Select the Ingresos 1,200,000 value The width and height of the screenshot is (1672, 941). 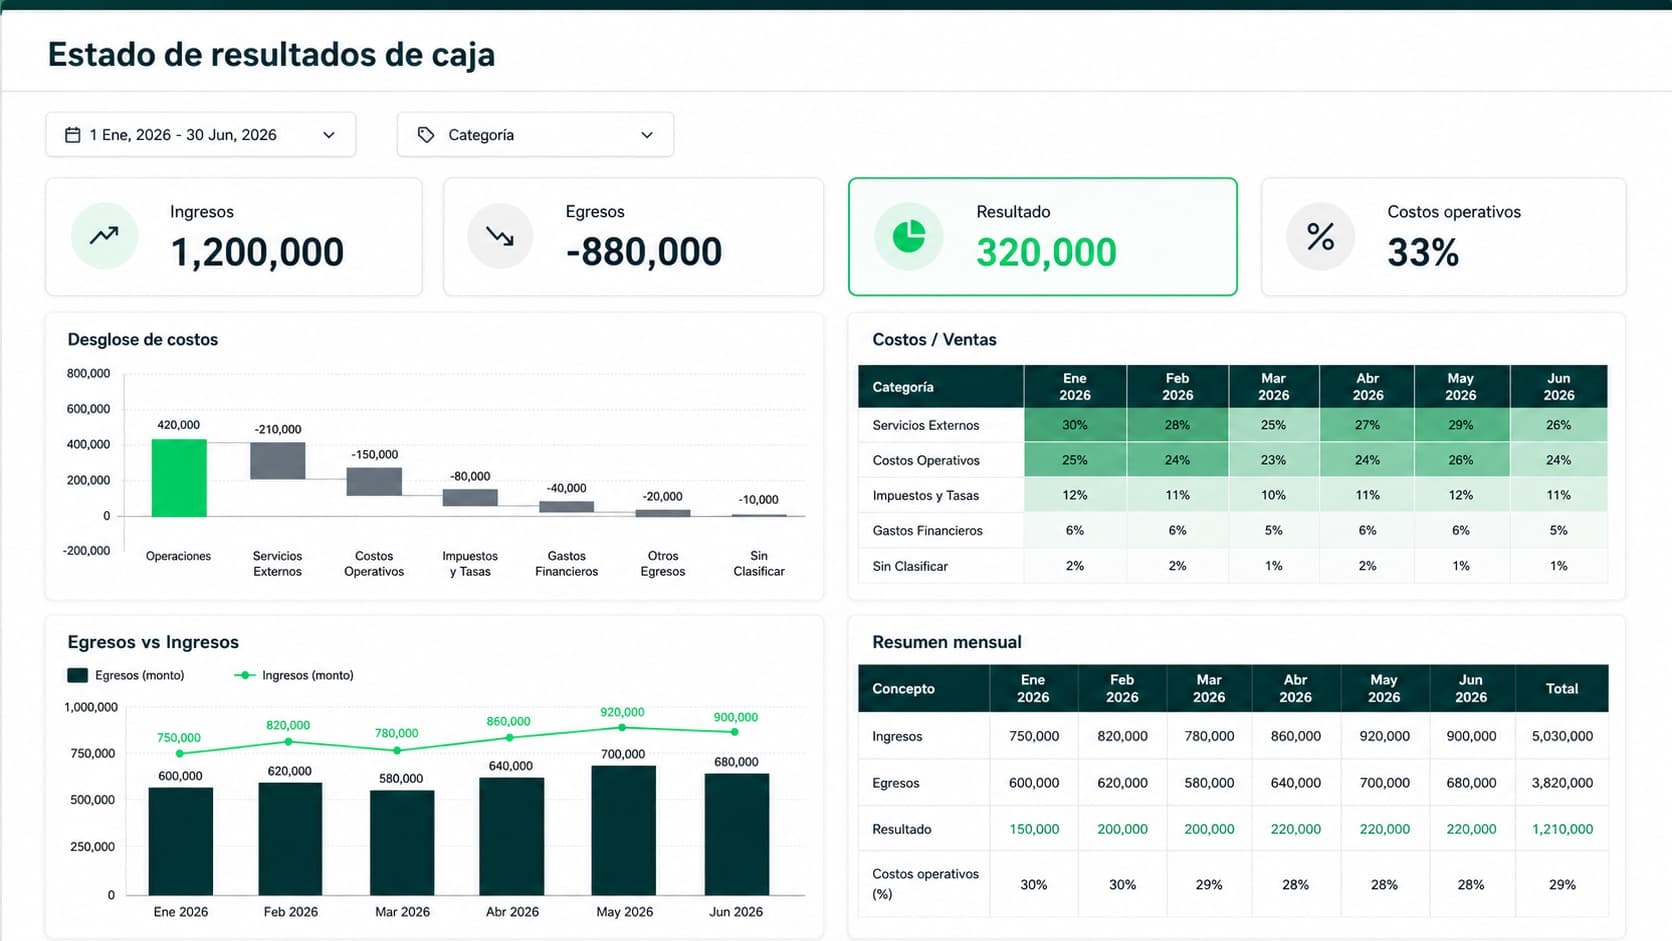tap(257, 253)
